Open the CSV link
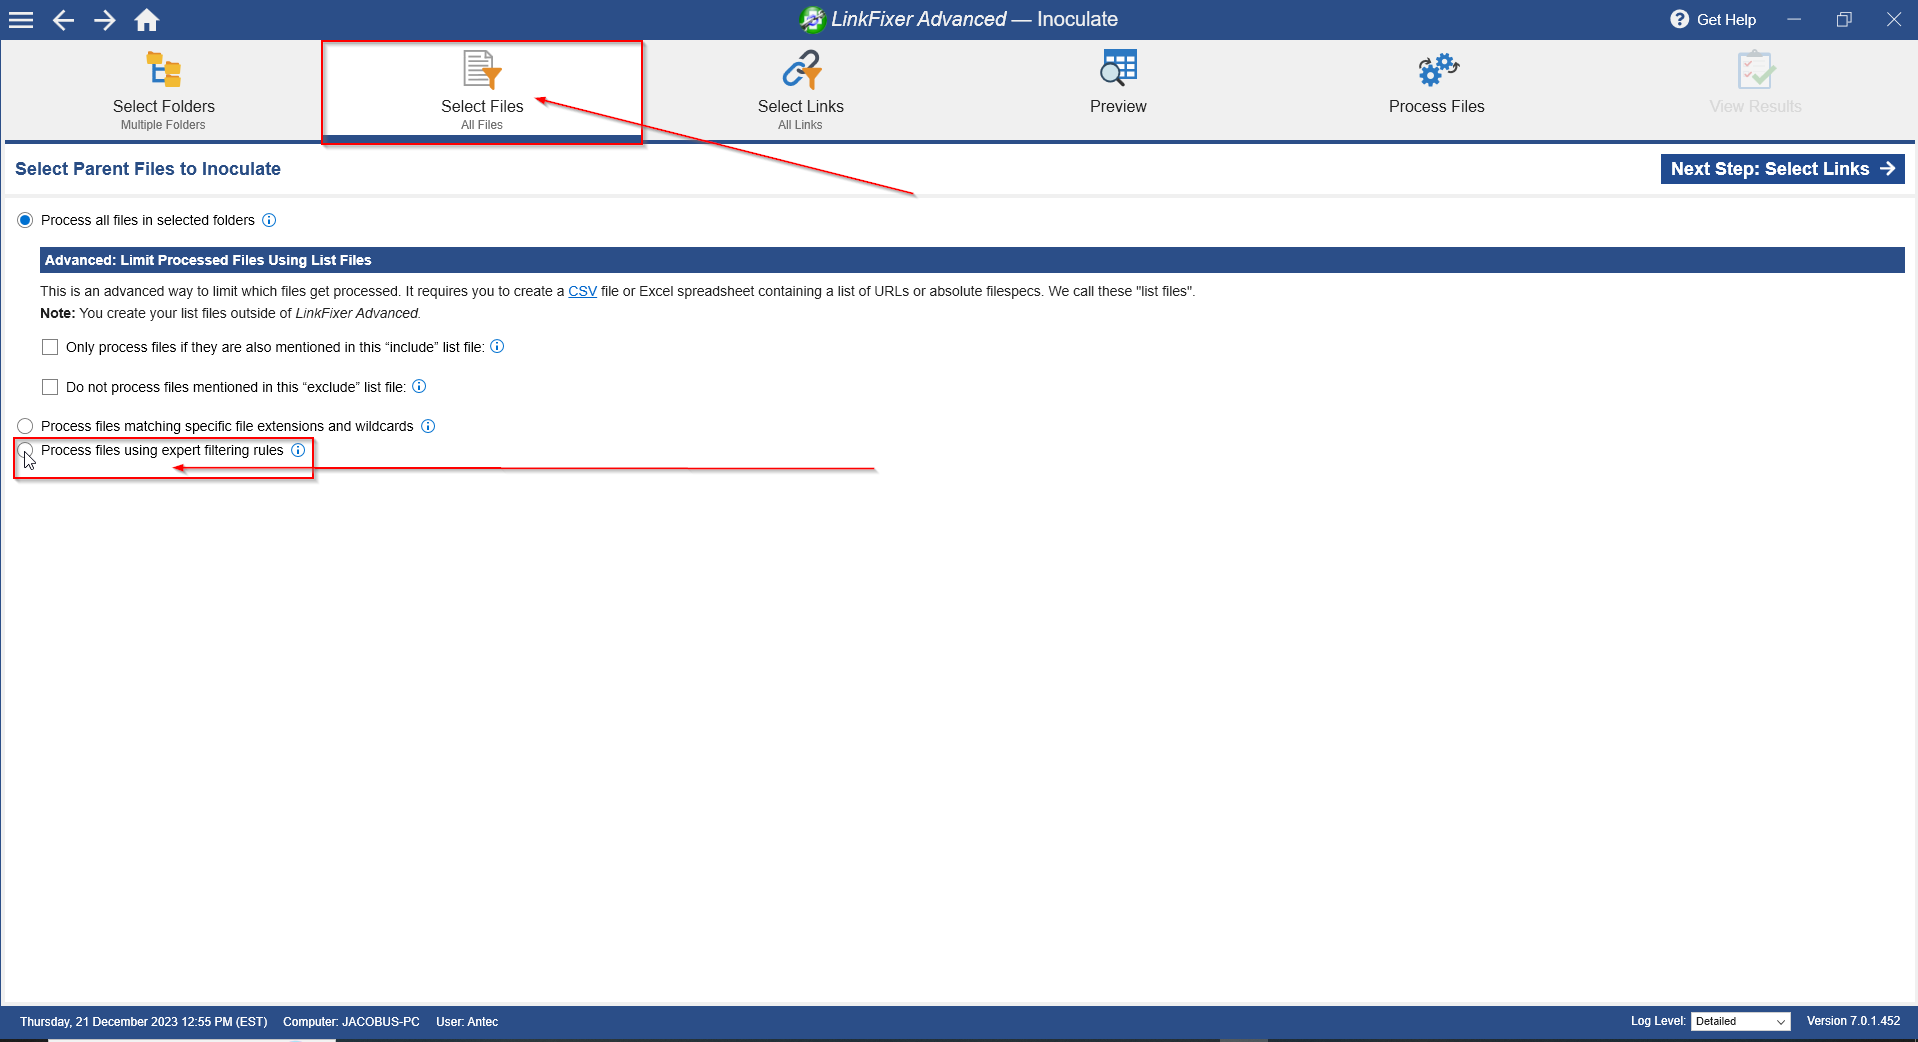Viewport: 1918px width, 1042px height. [582, 291]
